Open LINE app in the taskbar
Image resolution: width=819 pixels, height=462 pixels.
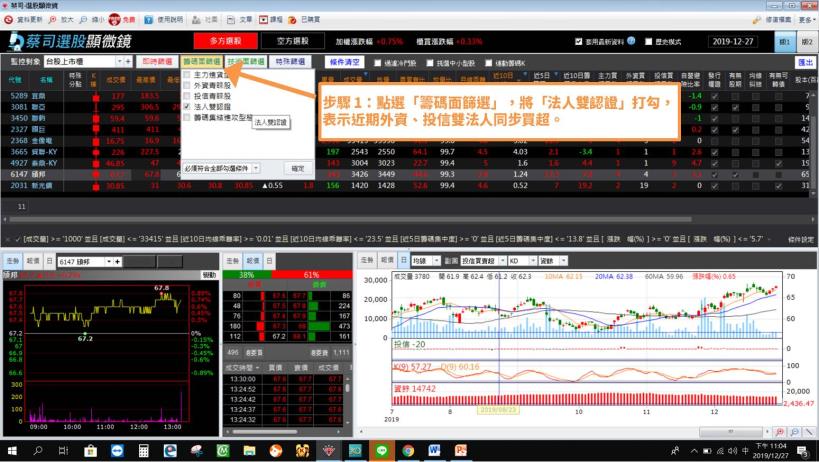click(381, 451)
